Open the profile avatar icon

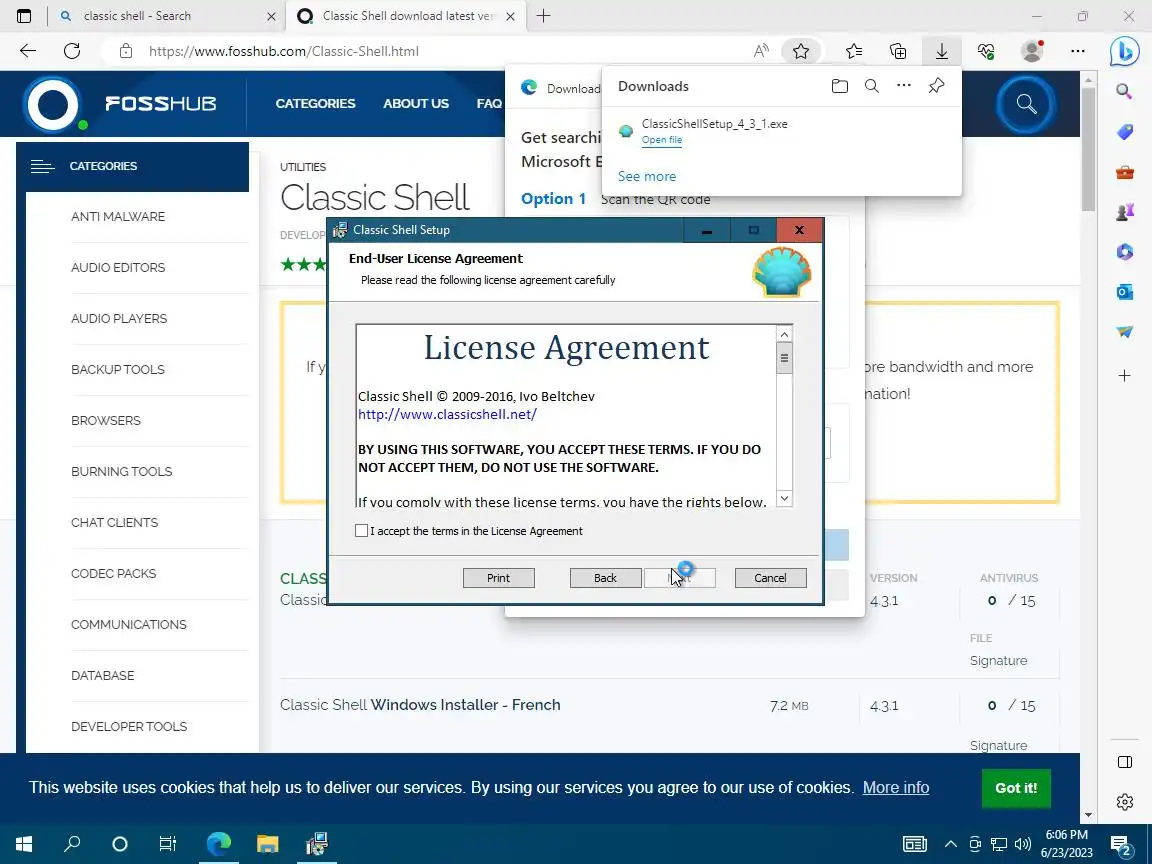coord(1032,51)
